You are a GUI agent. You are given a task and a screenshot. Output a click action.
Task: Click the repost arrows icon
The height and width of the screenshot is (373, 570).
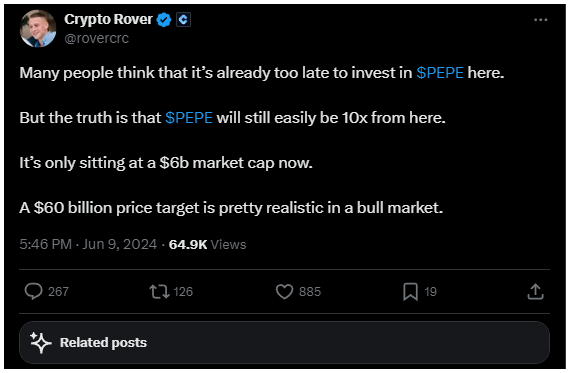click(x=159, y=292)
